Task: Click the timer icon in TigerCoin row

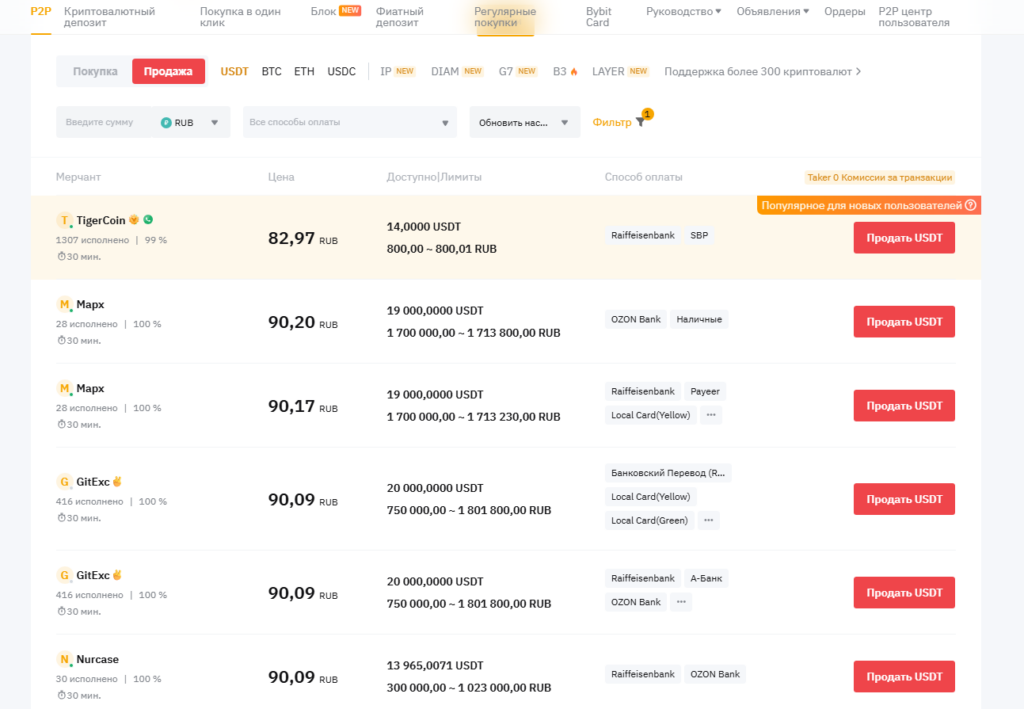Action: [x=61, y=257]
